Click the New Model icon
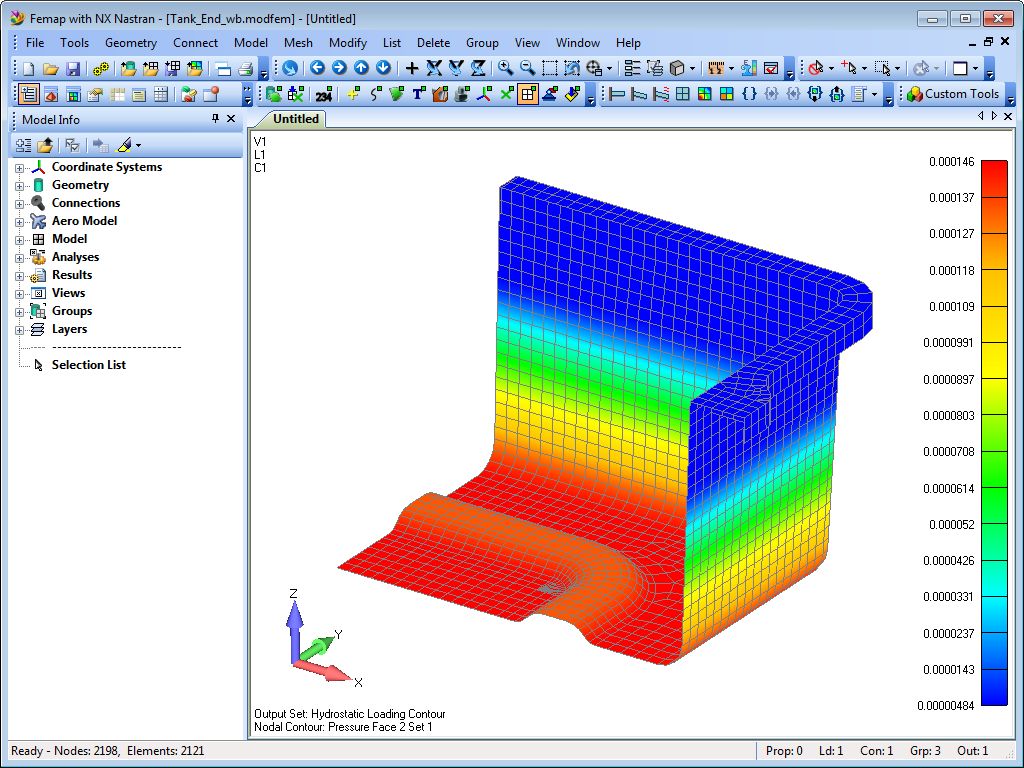Image resolution: width=1024 pixels, height=768 pixels. click(x=27, y=68)
